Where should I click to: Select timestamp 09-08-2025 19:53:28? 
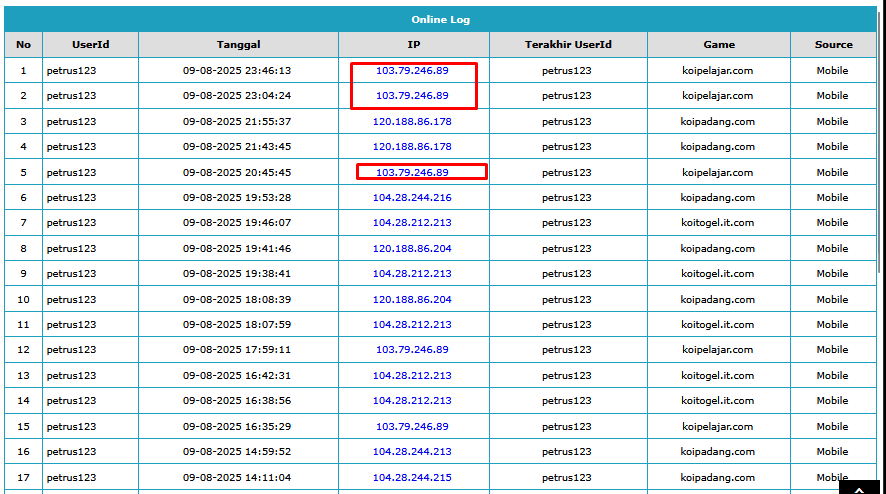click(237, 197)
